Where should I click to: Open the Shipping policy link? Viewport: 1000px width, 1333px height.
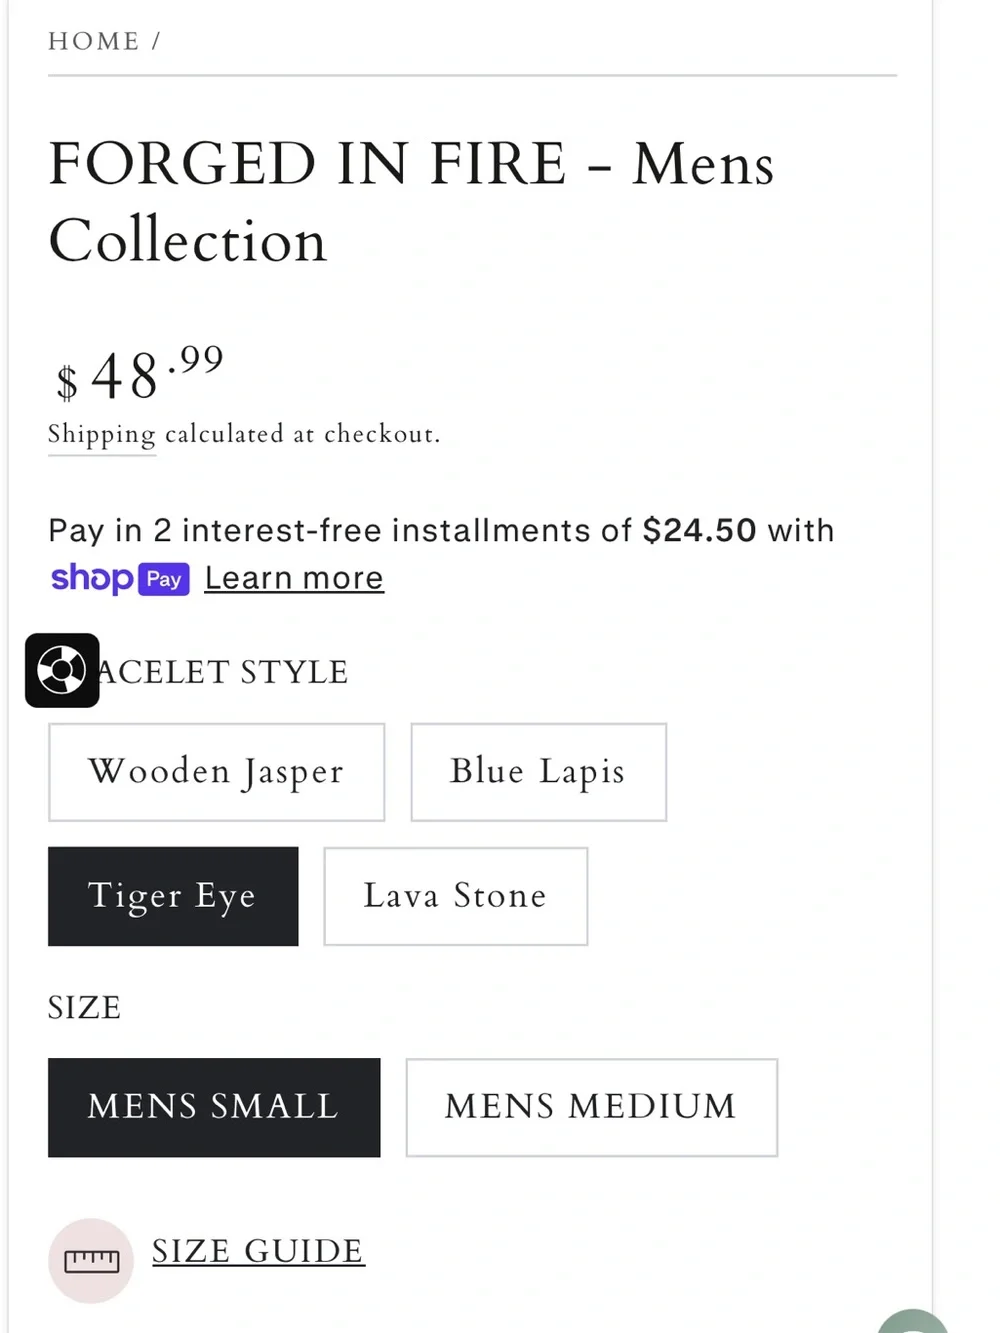[x=102, y=434]
